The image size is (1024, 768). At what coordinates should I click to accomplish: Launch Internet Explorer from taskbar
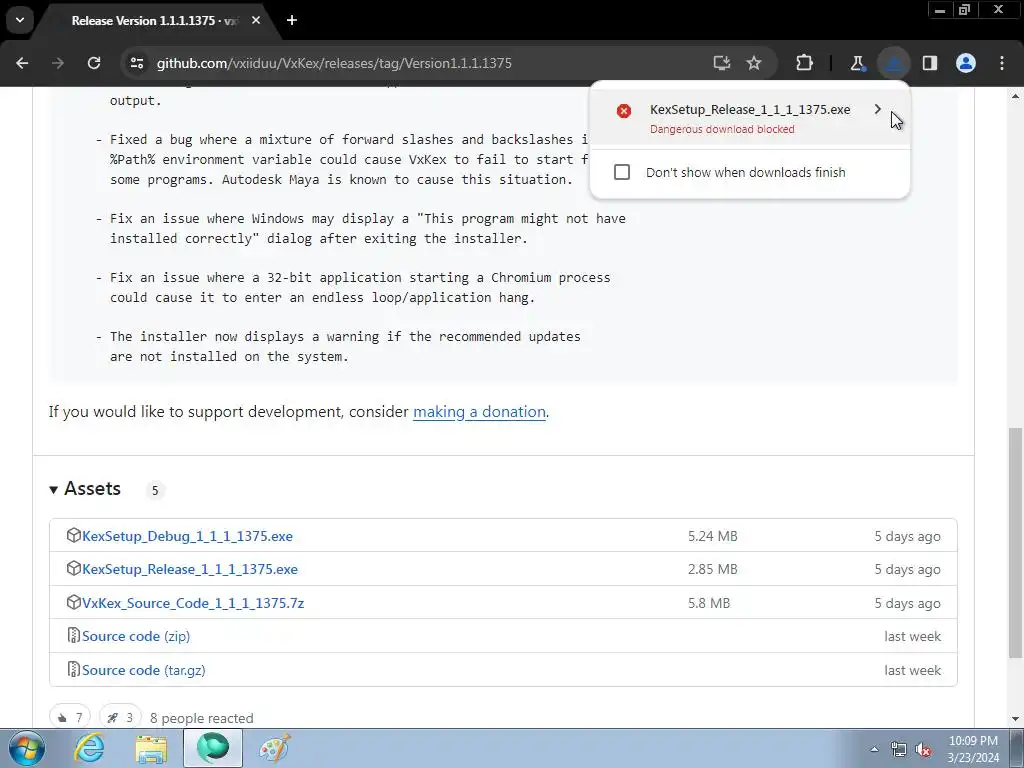point(89,748)
